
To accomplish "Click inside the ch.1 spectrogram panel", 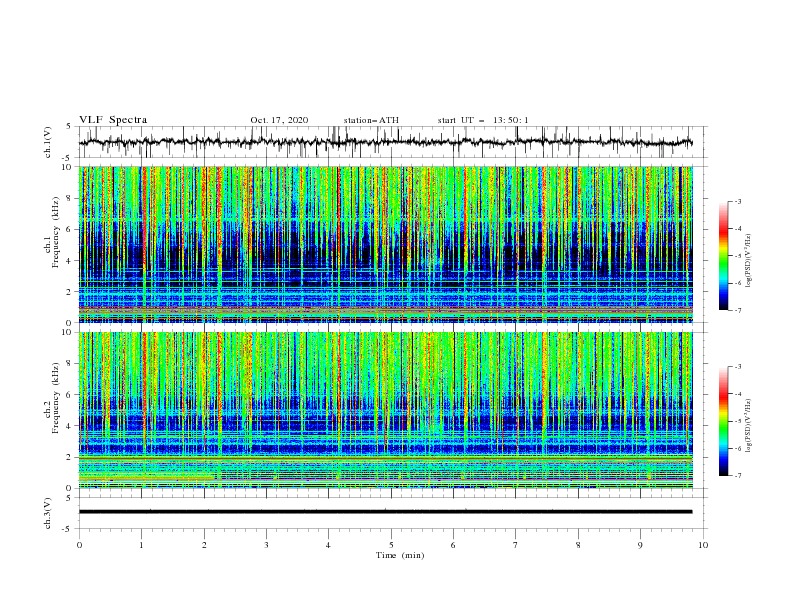I will tap(386, 244).
